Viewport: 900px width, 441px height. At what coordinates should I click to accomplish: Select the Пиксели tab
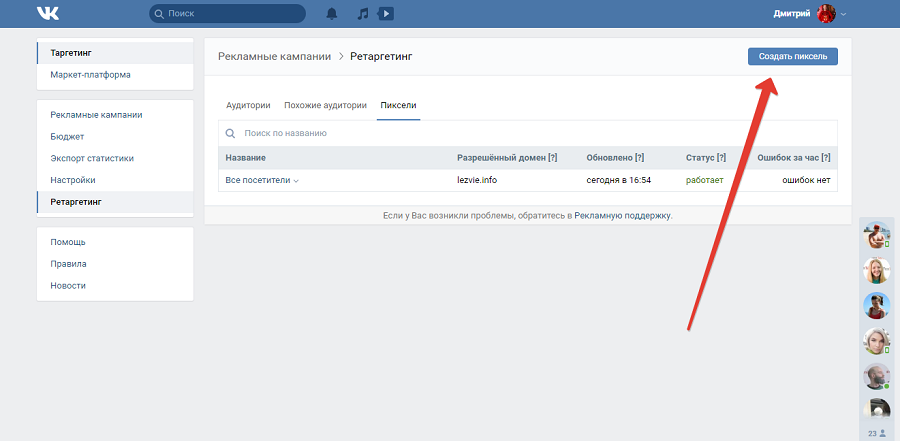click(x=398, y=105)
